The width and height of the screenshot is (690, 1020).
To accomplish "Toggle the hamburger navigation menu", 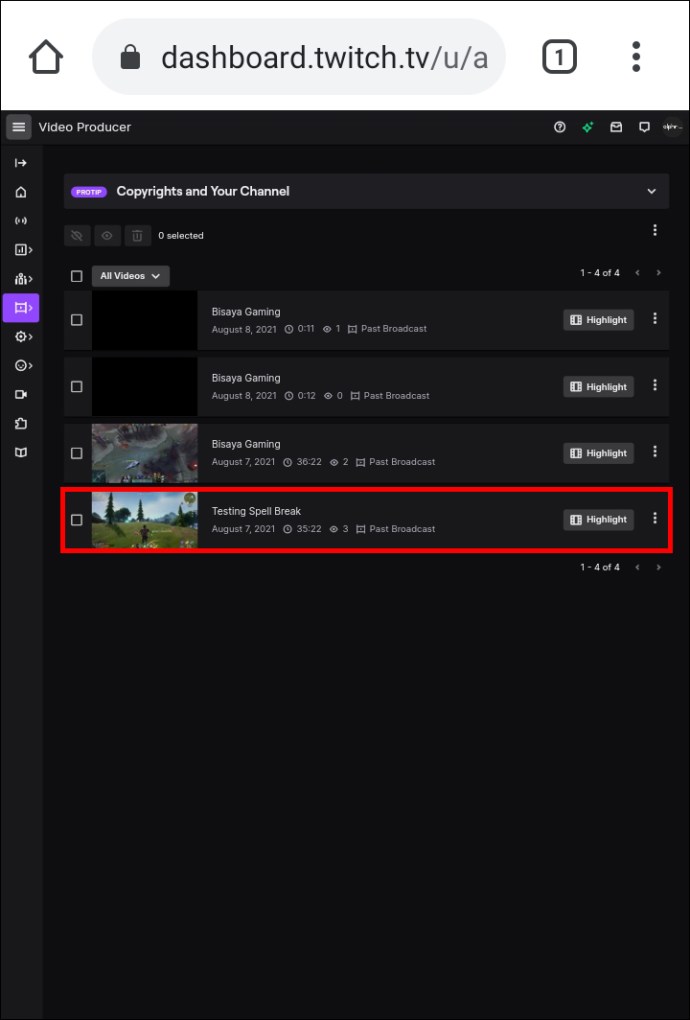I will [19, 127].
